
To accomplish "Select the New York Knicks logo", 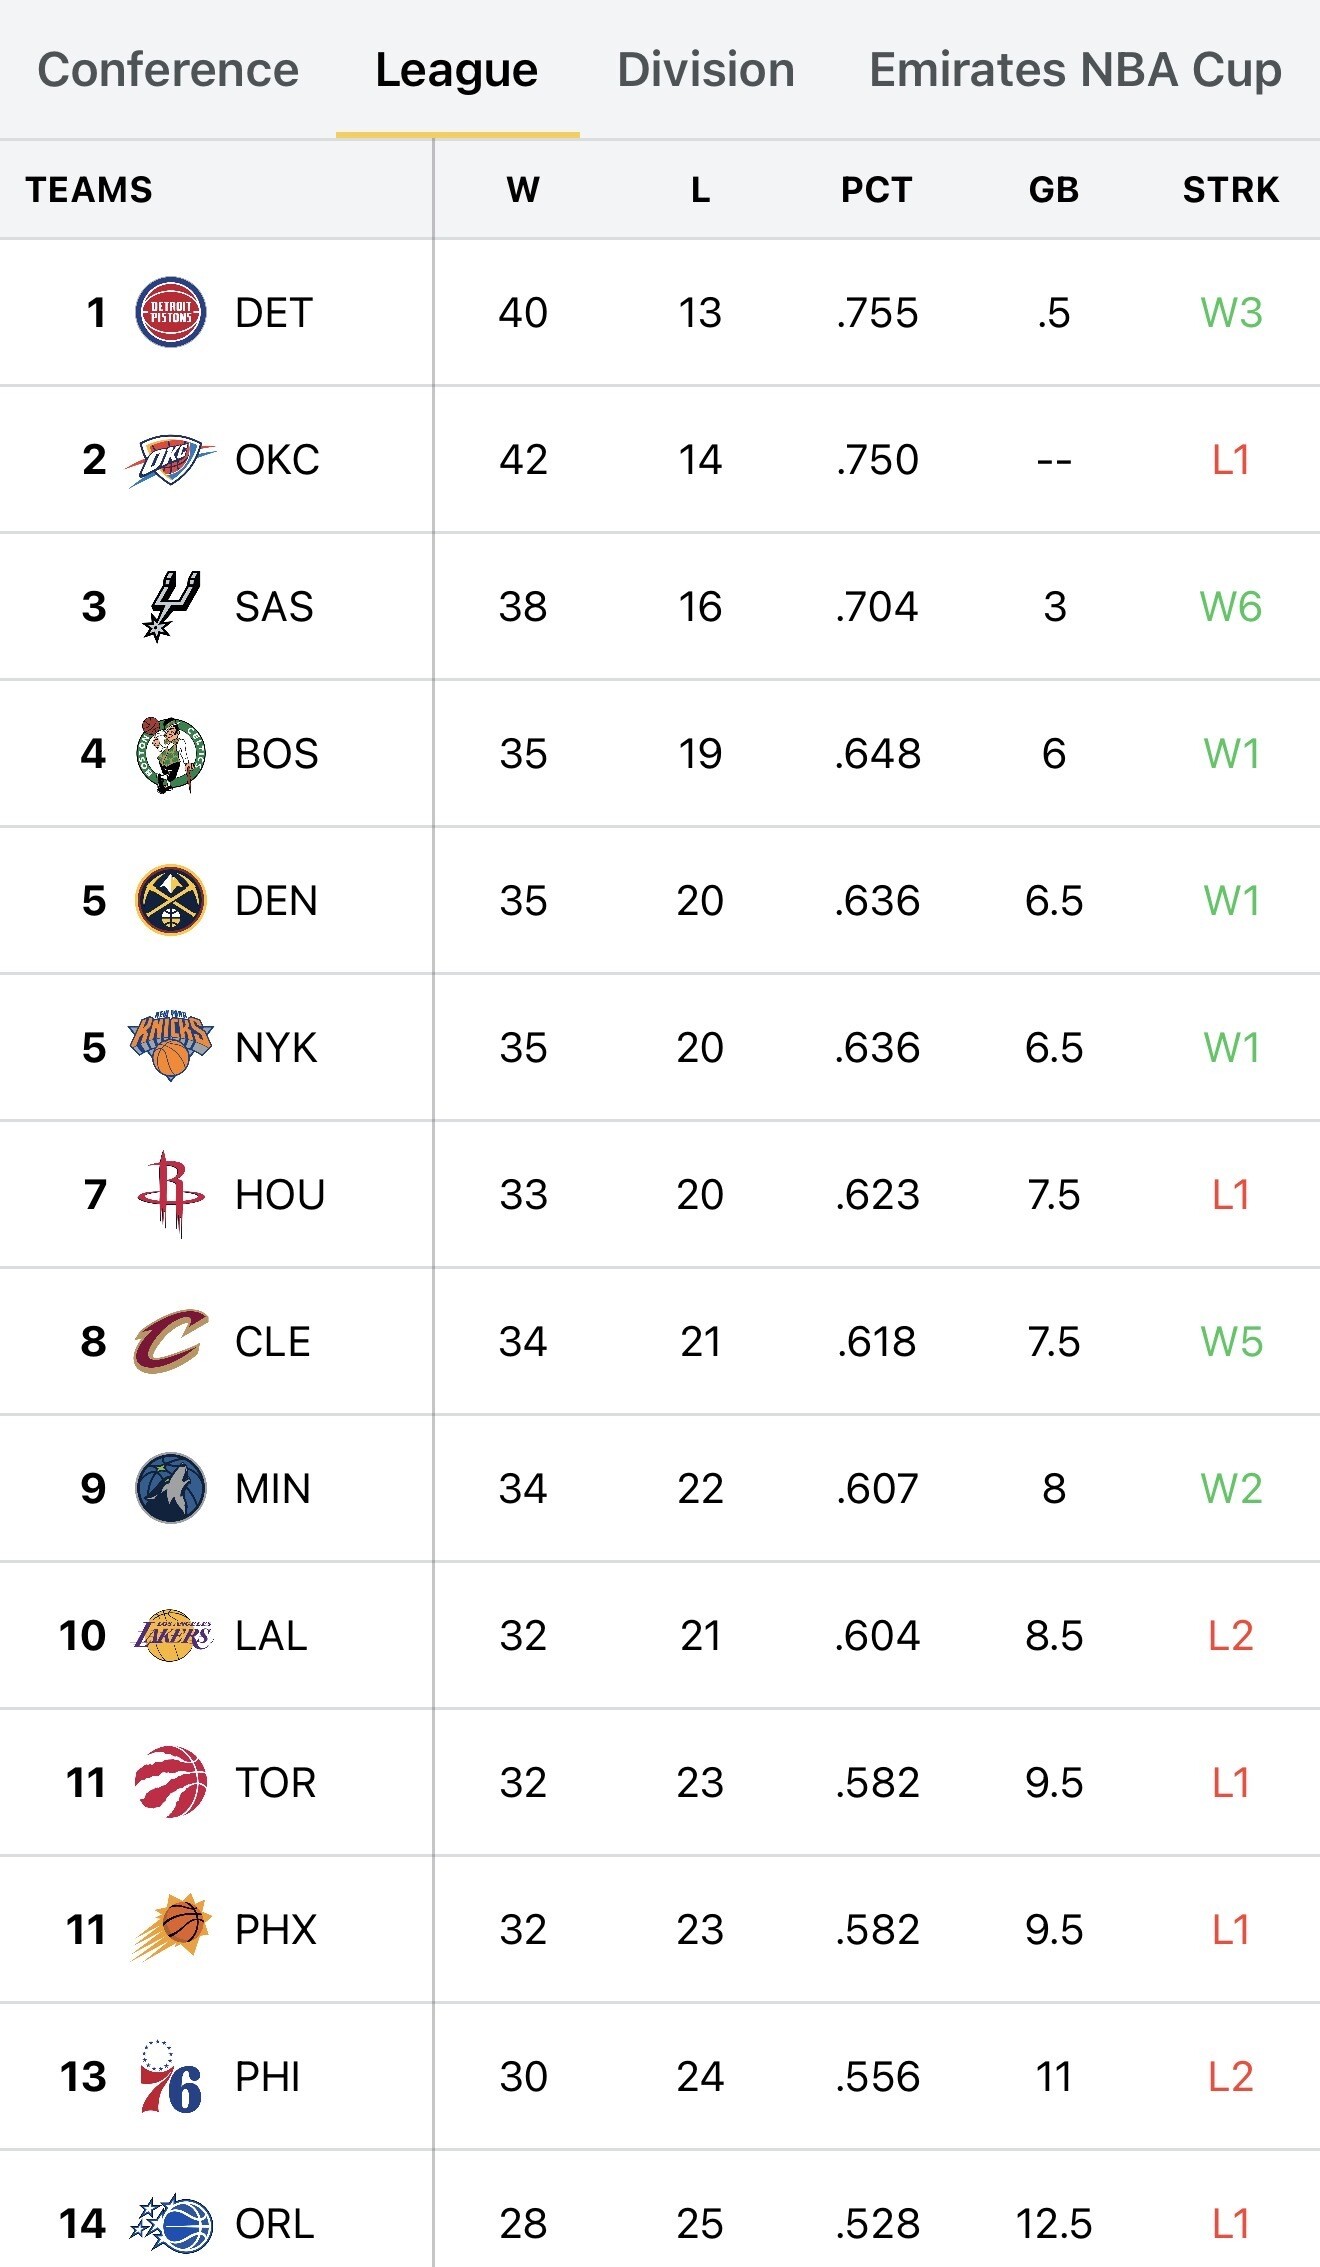I will pos(171,1046).
